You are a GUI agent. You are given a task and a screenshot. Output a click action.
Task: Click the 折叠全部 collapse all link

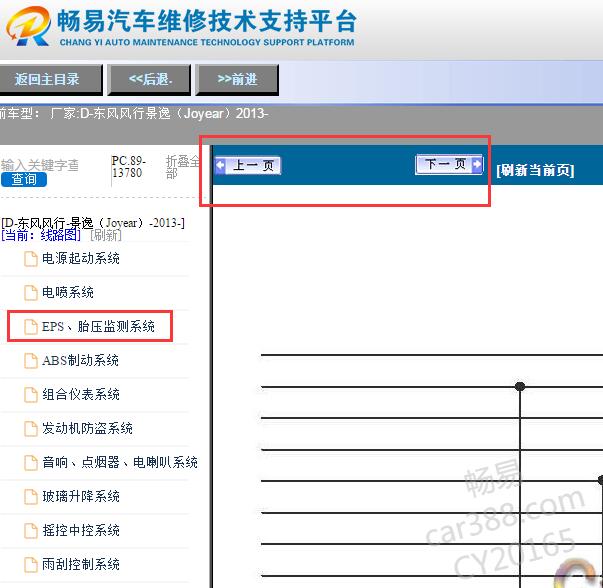[x=183, y=167]
